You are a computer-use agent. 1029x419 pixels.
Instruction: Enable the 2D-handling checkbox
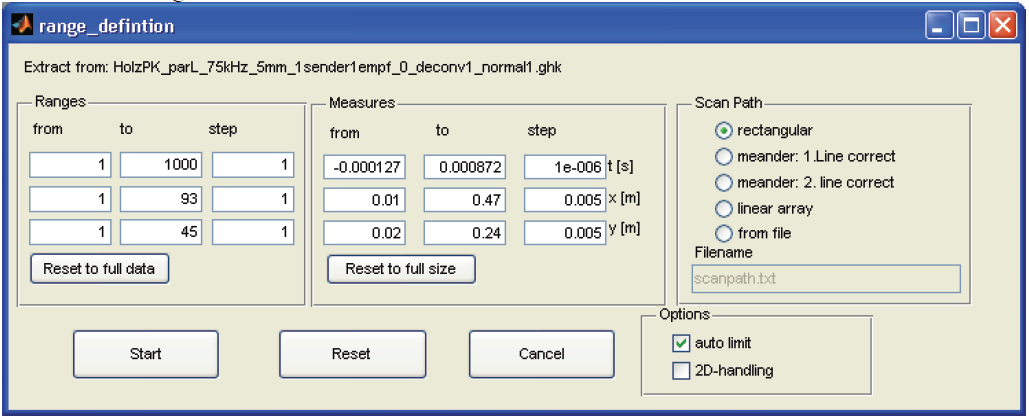tap(681, 371)
